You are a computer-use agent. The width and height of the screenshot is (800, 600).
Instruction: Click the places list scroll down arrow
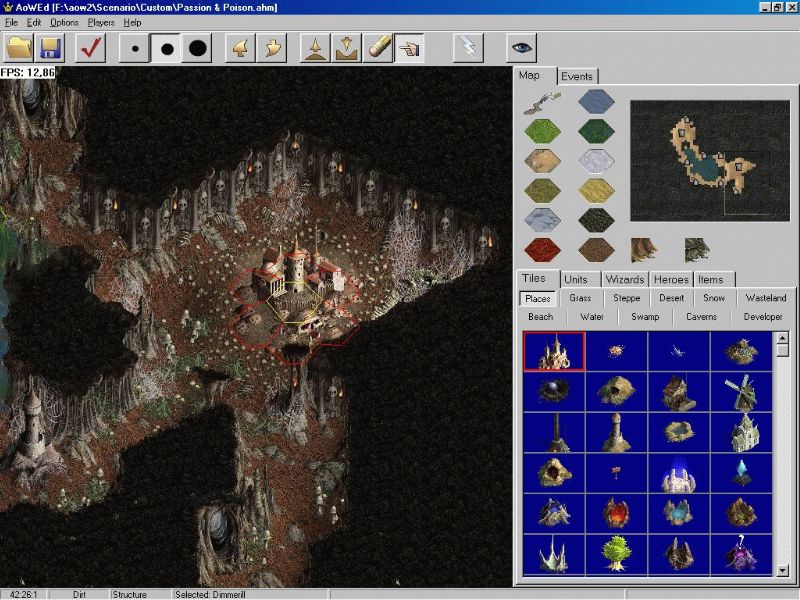click(782, 570)
